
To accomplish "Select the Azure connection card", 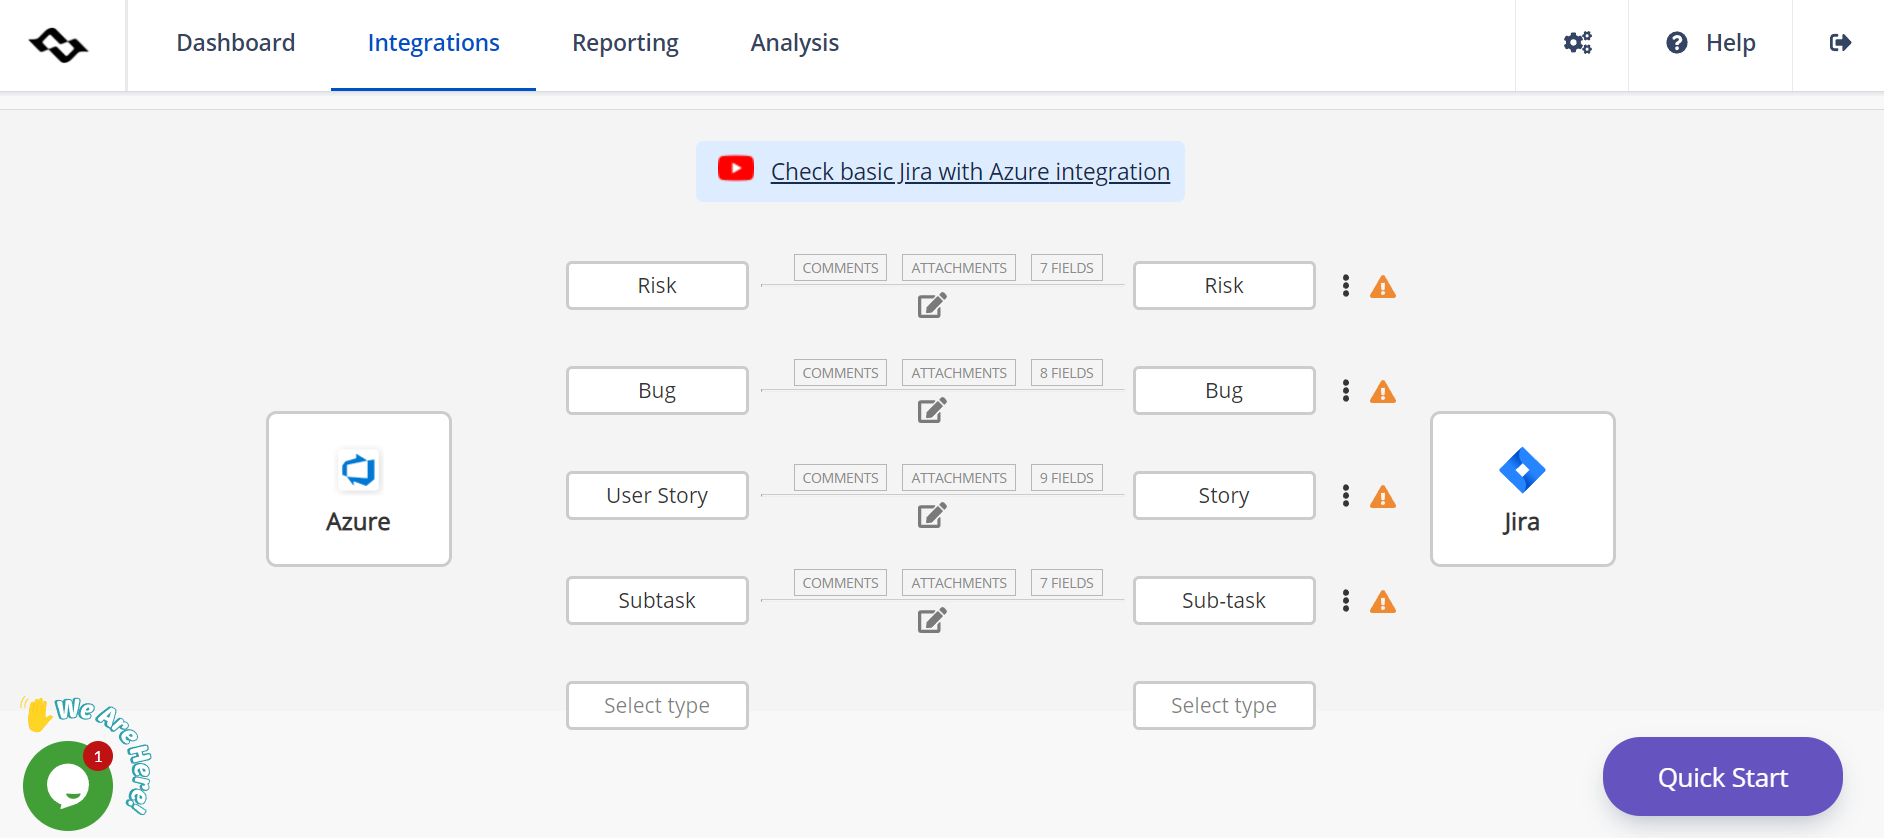I will point(359,489).
